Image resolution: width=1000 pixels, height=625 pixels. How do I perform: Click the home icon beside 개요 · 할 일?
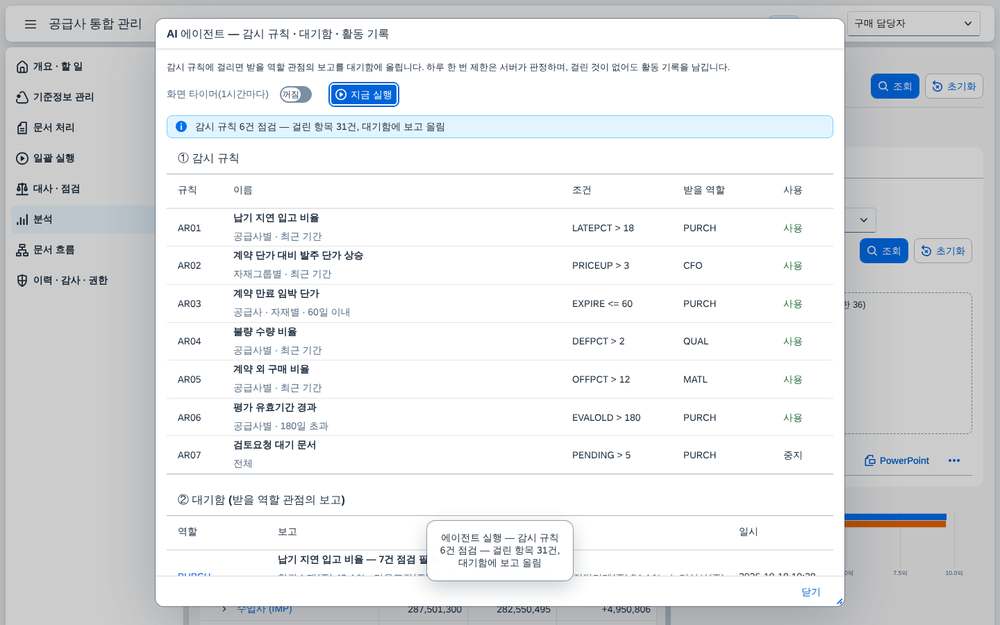pos(22,66)
